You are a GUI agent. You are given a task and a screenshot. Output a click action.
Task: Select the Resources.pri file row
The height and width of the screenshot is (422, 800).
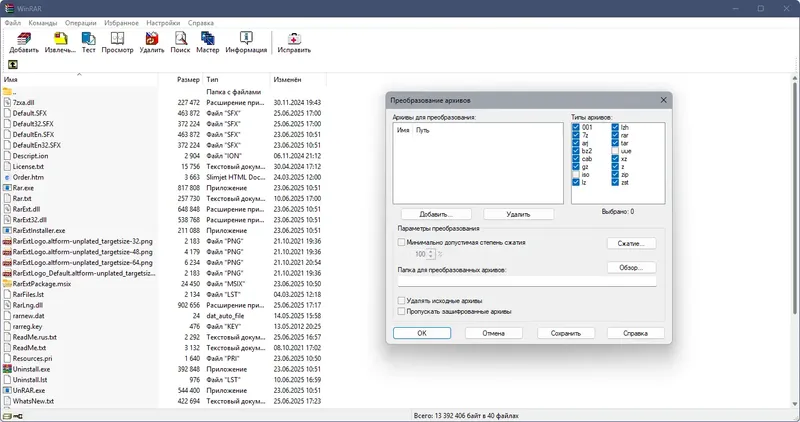(x=163, y=358)
